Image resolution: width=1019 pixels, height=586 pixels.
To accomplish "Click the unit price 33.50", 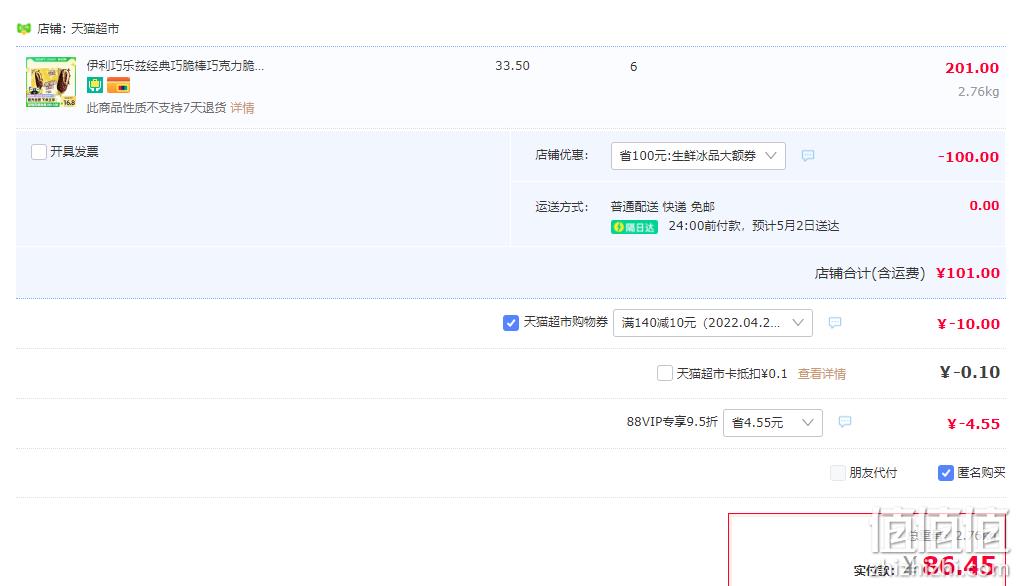I will 512,66.
